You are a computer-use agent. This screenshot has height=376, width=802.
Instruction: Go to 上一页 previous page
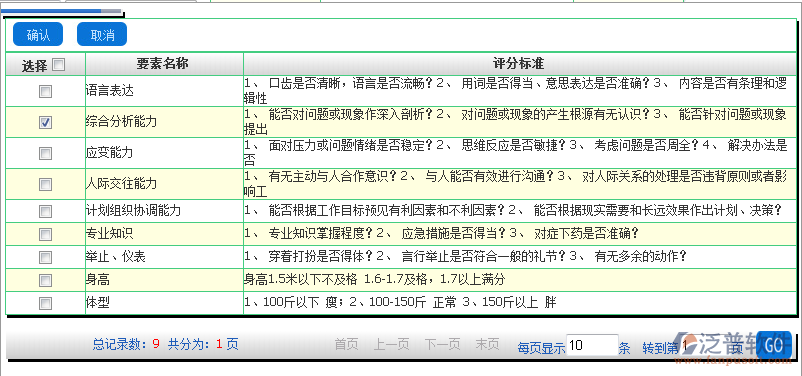391,344
